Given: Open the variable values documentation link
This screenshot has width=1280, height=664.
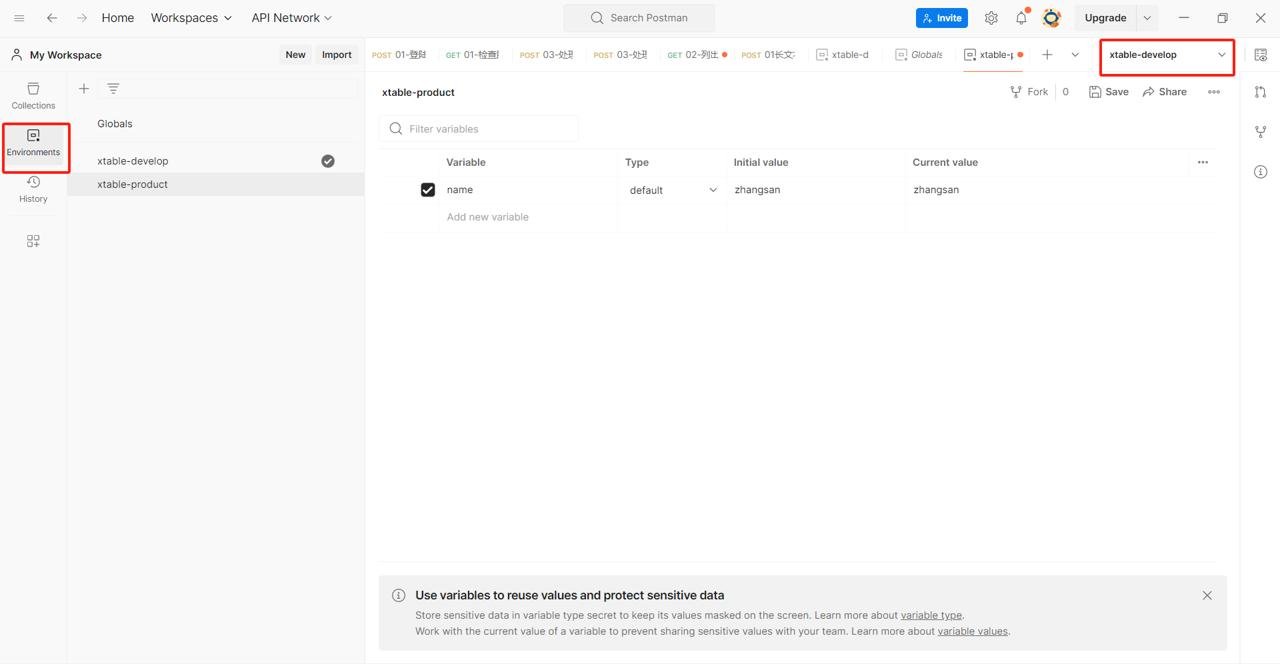Looking at the screenshot, I should point(973,631).
